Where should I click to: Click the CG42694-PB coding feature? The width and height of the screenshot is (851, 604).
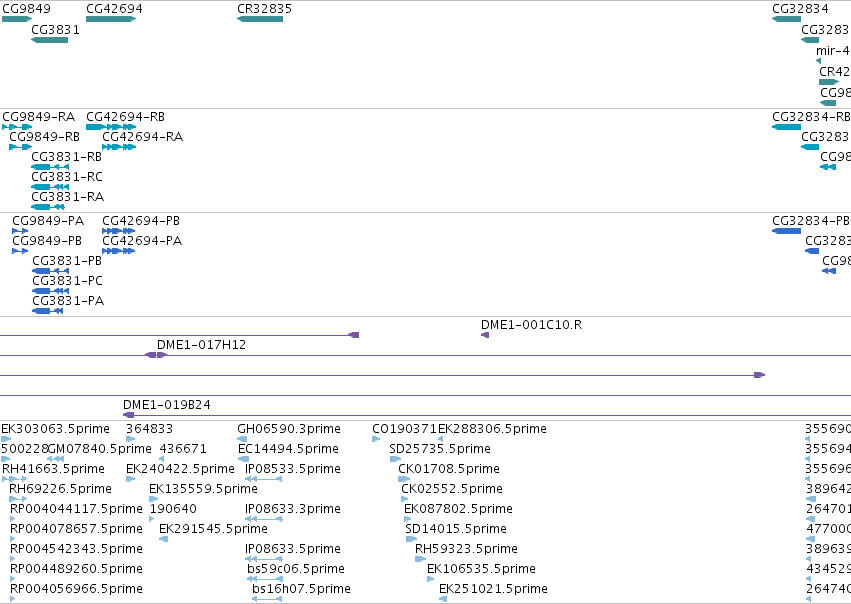pyautogui.click(x=118, y=231)
